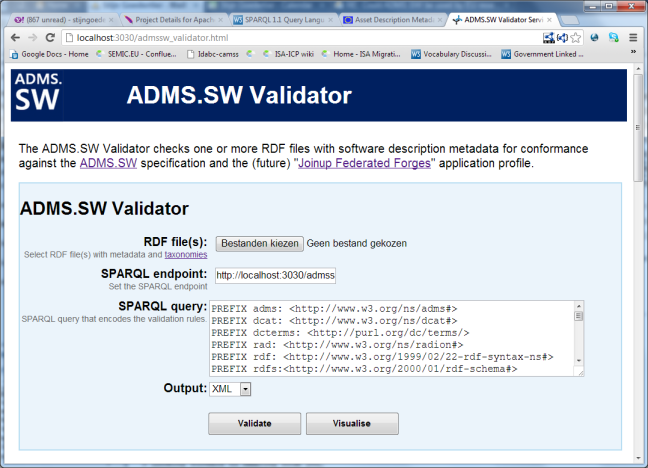This screenshot has height=468, width=648.
Task: Open the Google Docs - Home bookmark
Action: [50, 54]
